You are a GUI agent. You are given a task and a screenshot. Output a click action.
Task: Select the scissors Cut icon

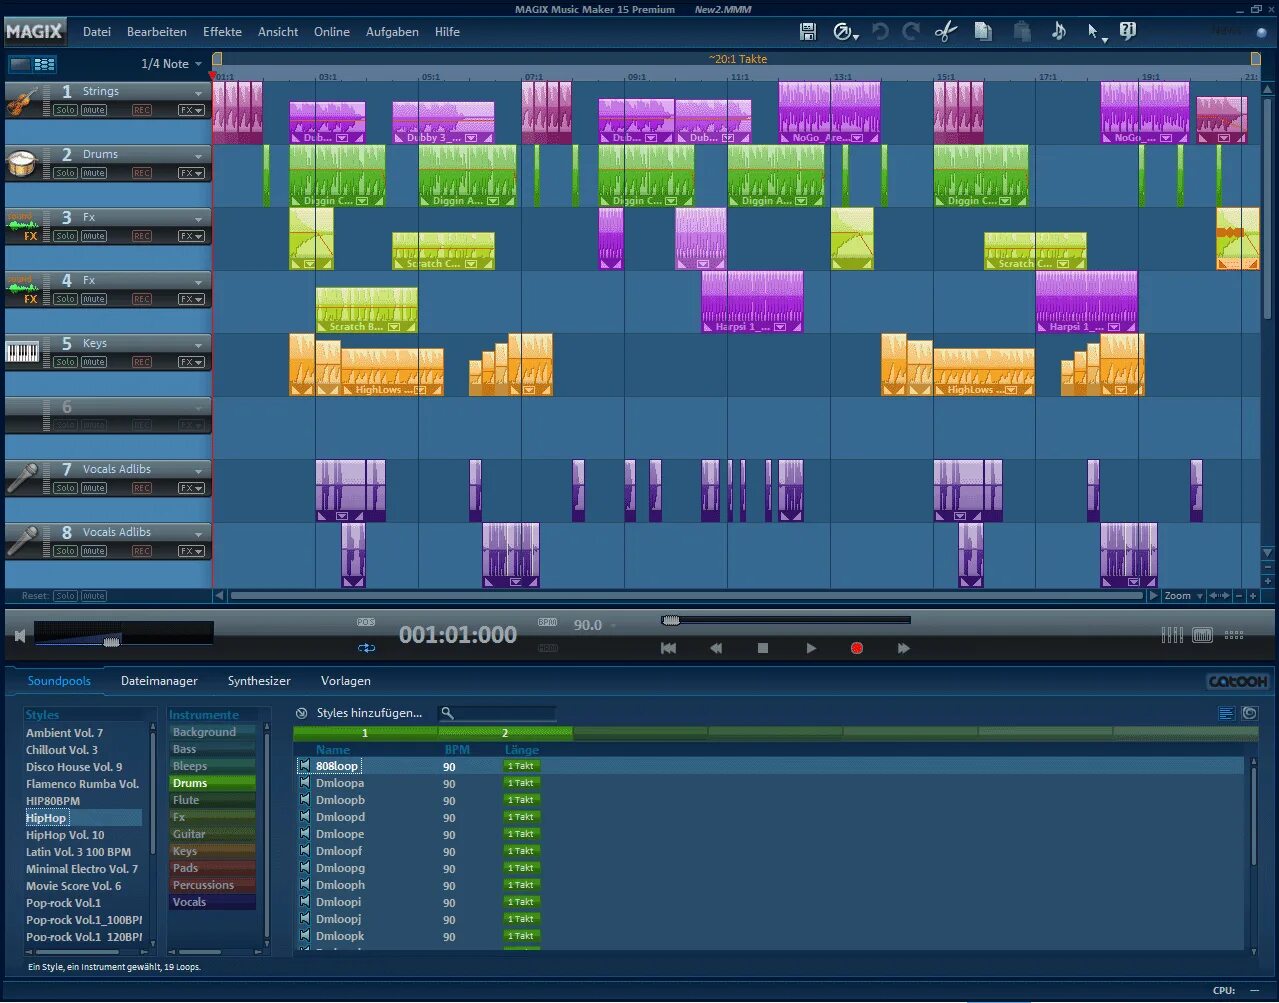point(946,32)
